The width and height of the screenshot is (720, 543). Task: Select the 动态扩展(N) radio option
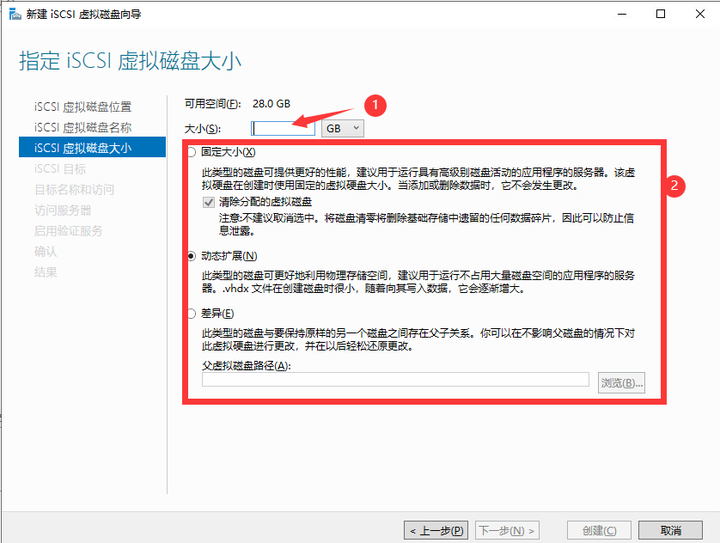(x=191, y=256)
